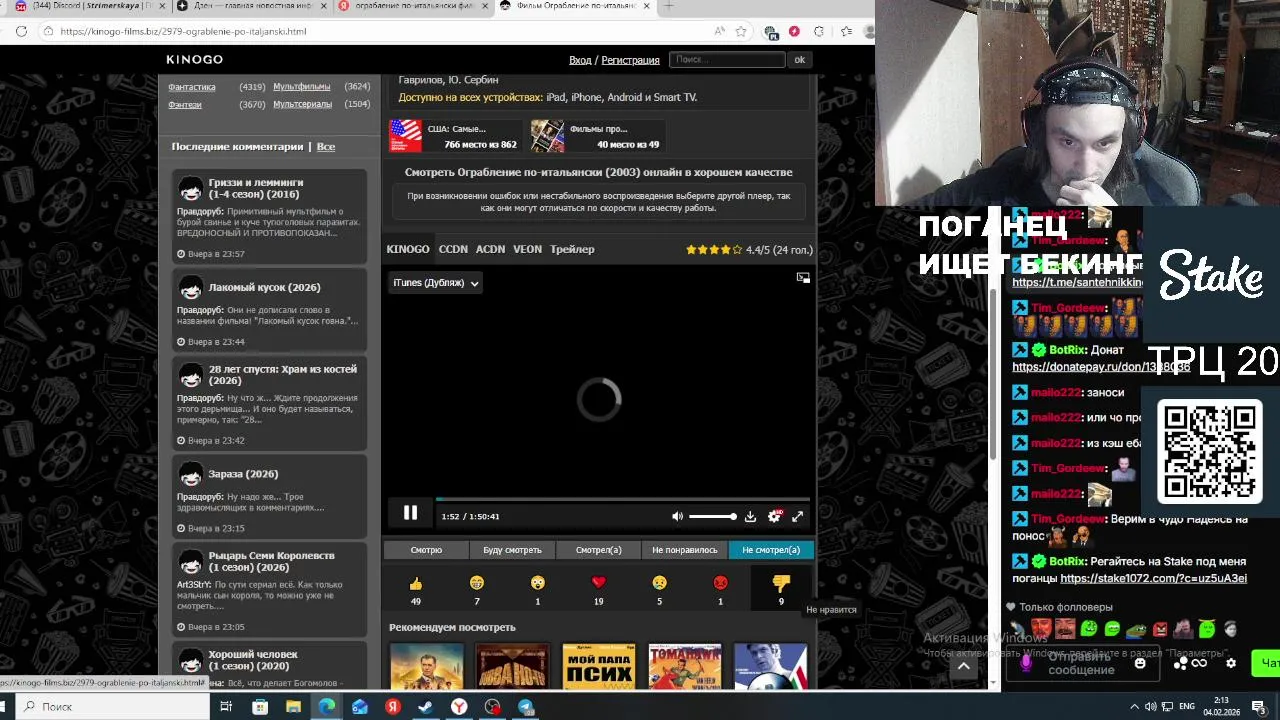Click the Отправить сообщение chat input
The height and width of the screenshot is (720, 1280).
click(1081, 663)
